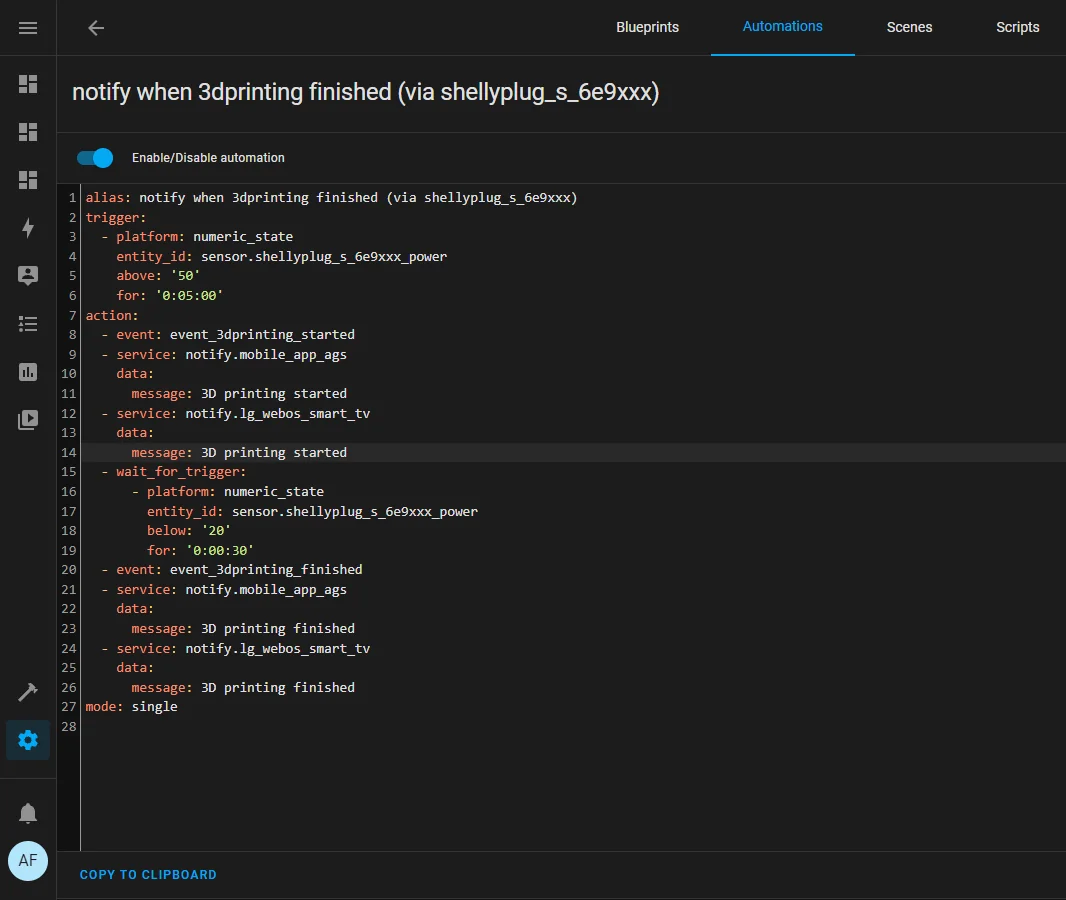This screenshot has height=900, width=1066.
Task: Open the Scripts tab
Action: pyautogui.click(x=1017, y=28)
